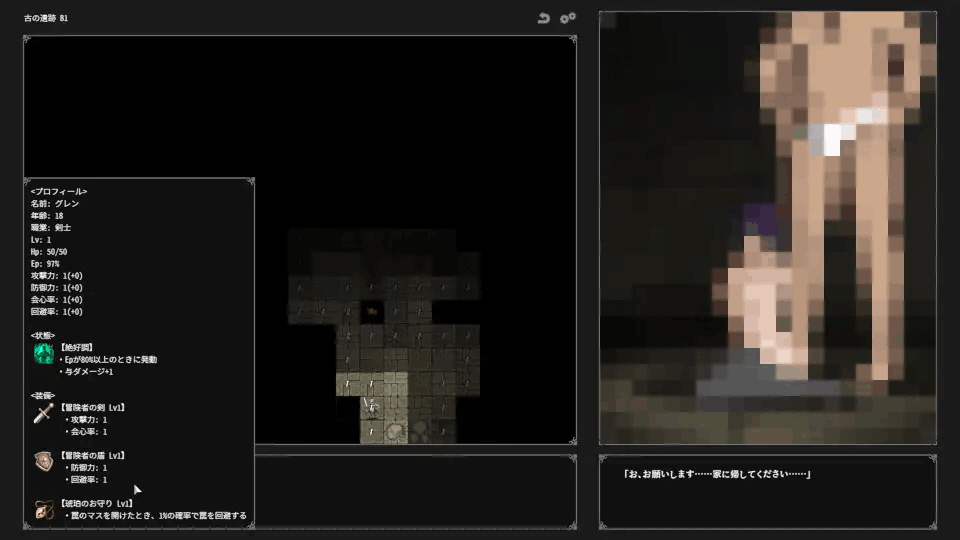Click the pixelated event image panel
Viewport: 960px width, 540px height.
pyautogui.click(x=767, y=228)
